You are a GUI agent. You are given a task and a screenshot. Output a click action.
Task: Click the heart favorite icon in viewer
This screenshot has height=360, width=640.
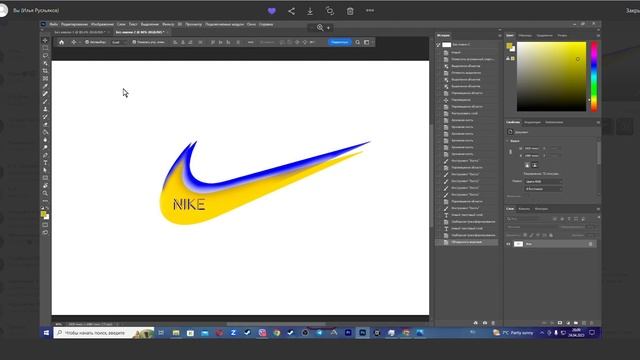coord(272,11)
